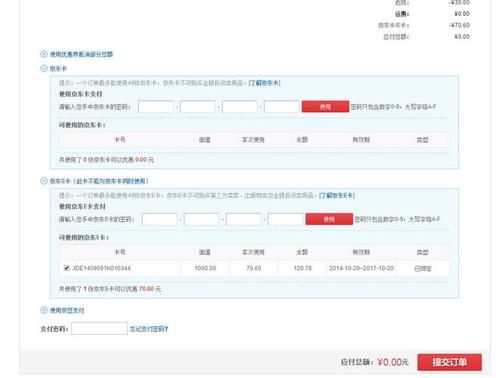499x378 pixels.
Task: Click third 京东E卡 password segment field
Action: tap(244, 219)
